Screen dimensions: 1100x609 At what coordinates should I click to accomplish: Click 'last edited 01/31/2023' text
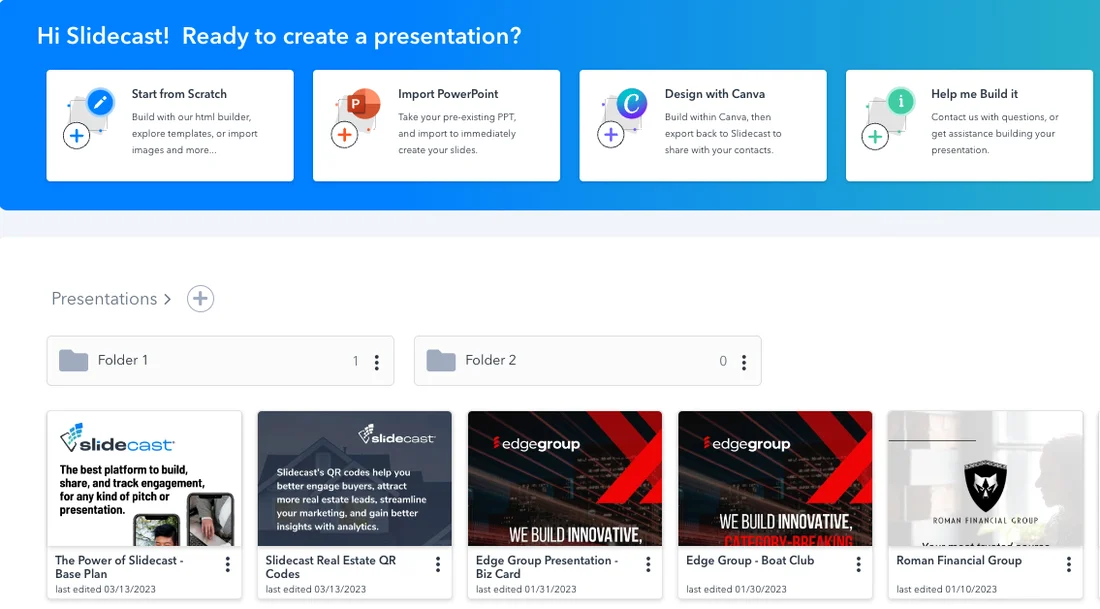pyautogui.click(x=526, y=589)
